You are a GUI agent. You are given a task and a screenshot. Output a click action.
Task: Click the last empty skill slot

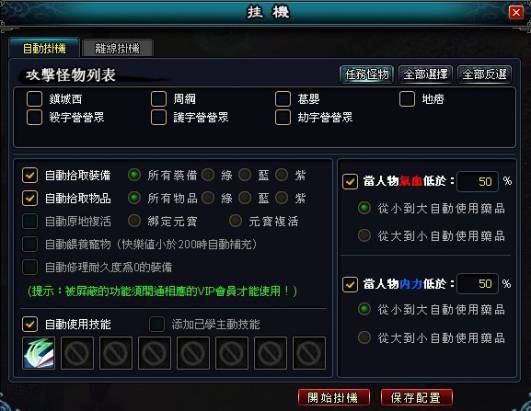point(309,353)
